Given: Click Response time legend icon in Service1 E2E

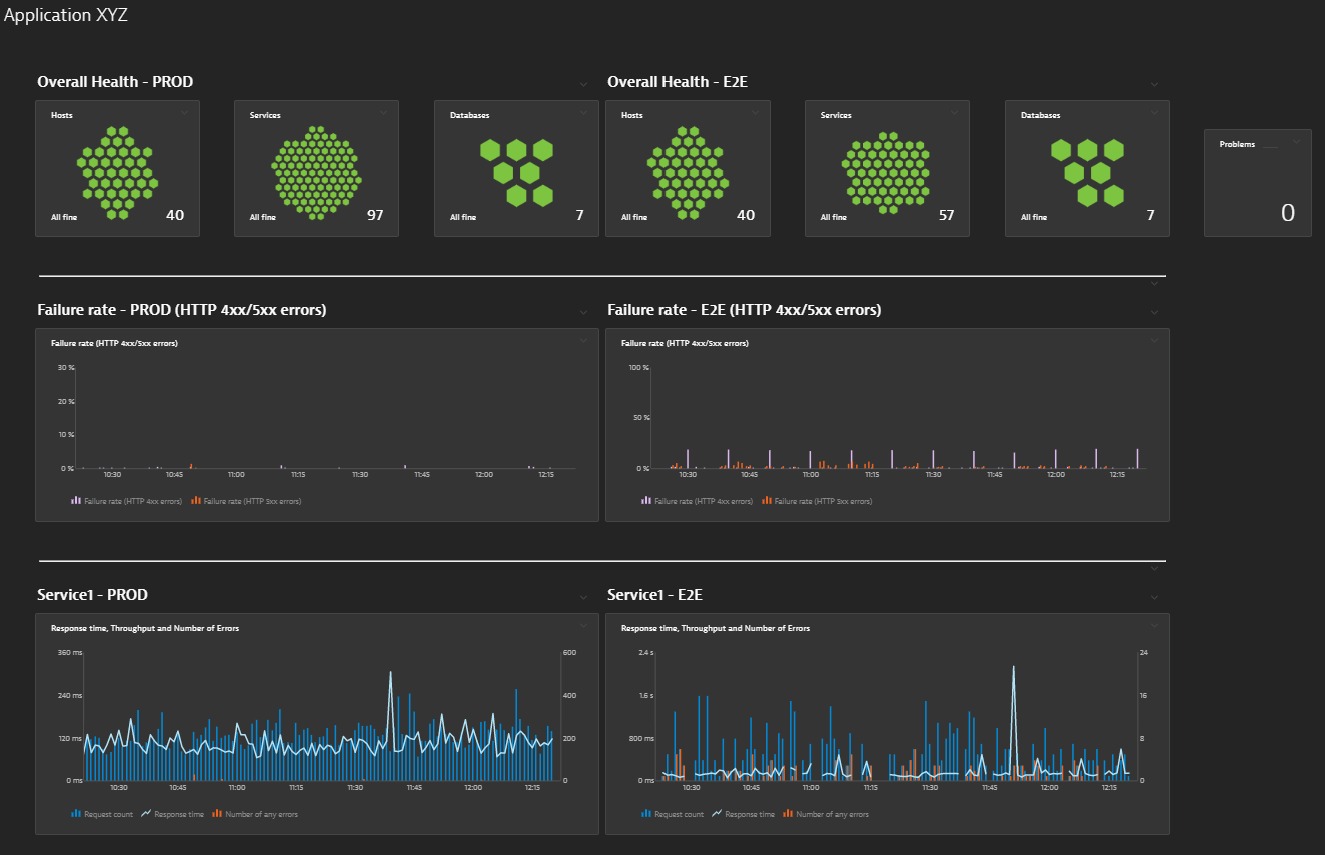Looking at the screenshot, I should (718, 814).
